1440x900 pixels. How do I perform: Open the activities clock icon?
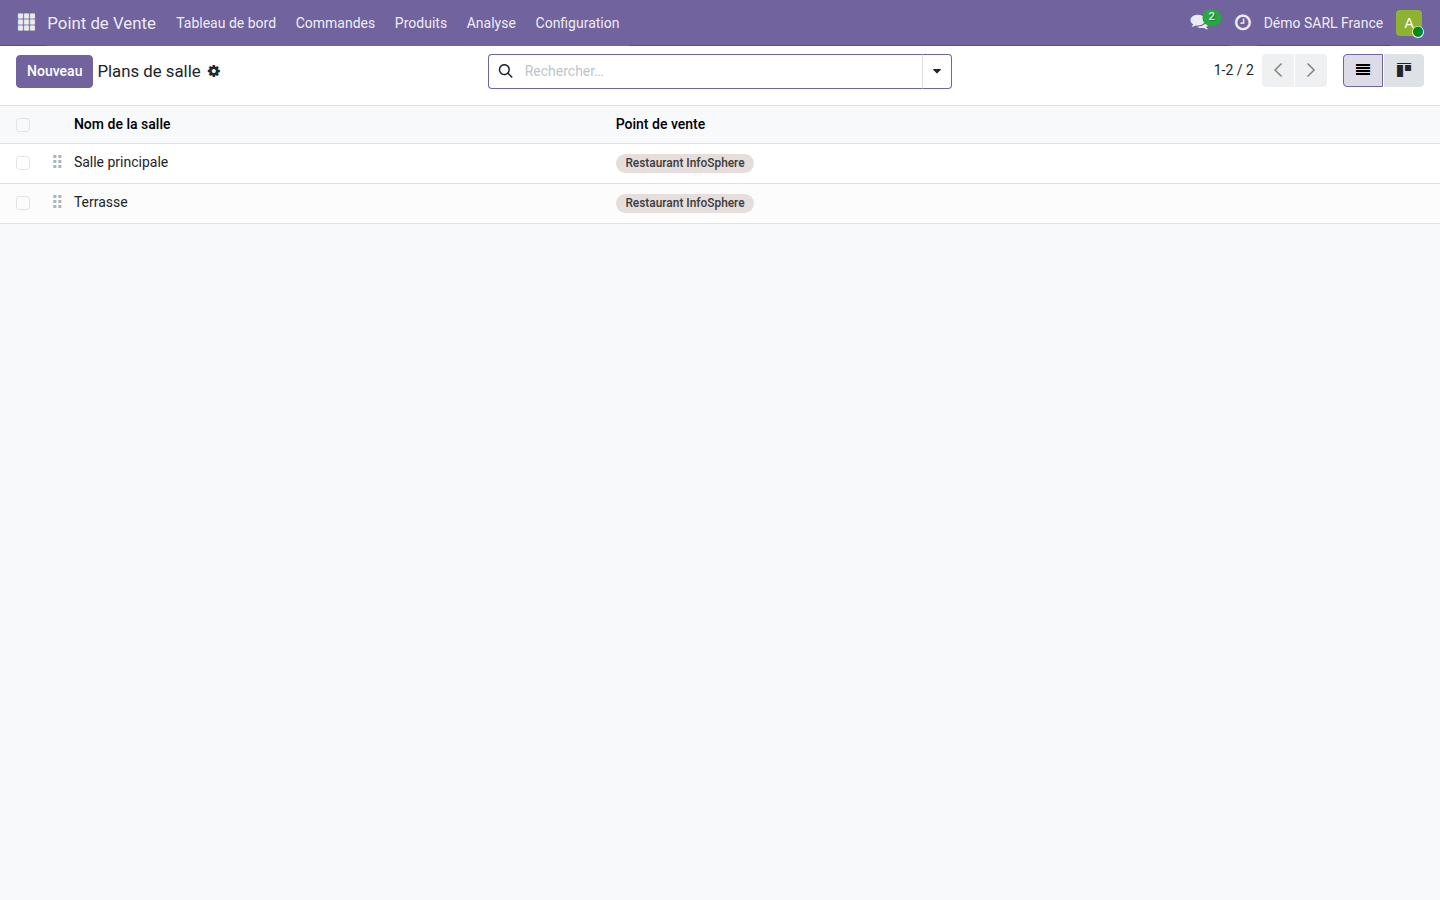pyautogui.click(x=1243, y=22)
